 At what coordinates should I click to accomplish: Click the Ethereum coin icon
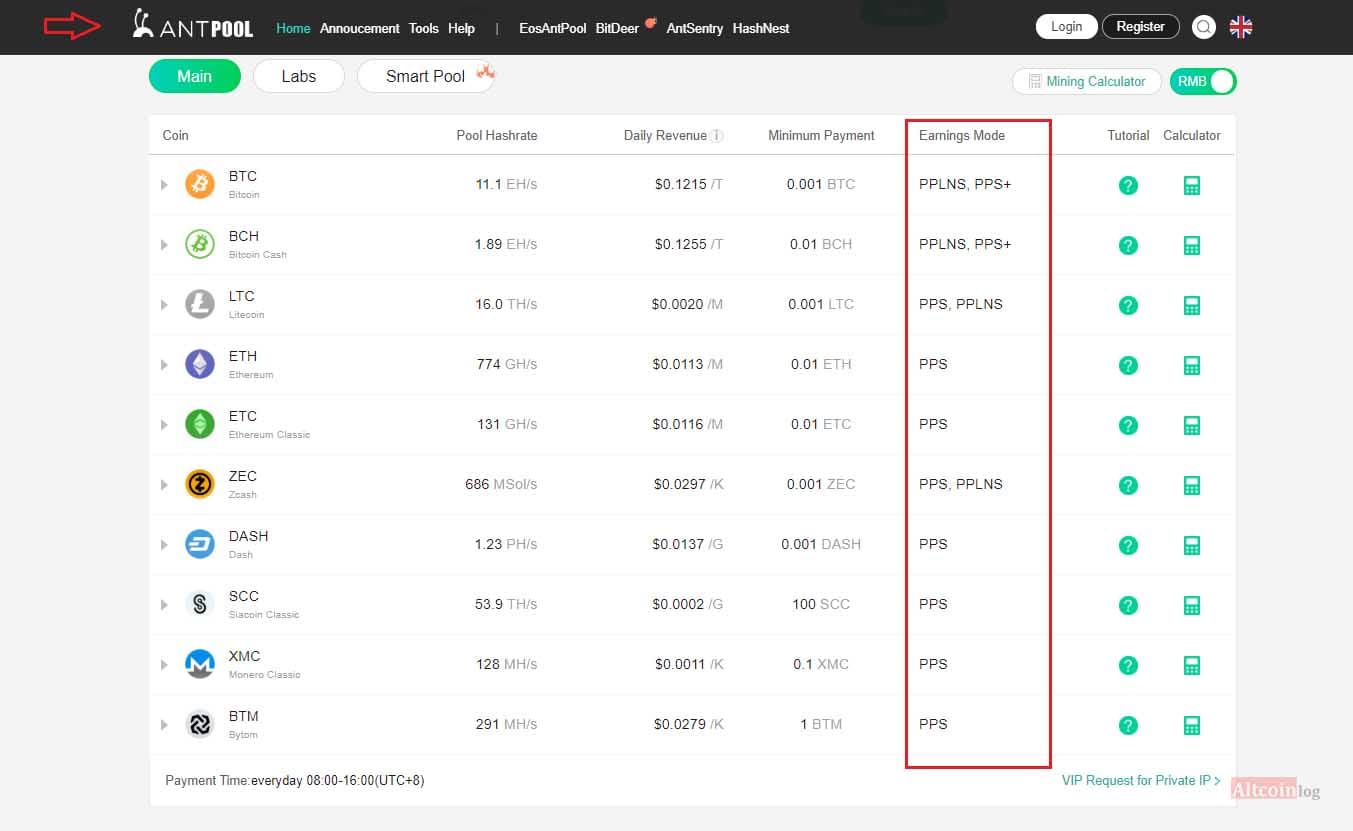200,364
